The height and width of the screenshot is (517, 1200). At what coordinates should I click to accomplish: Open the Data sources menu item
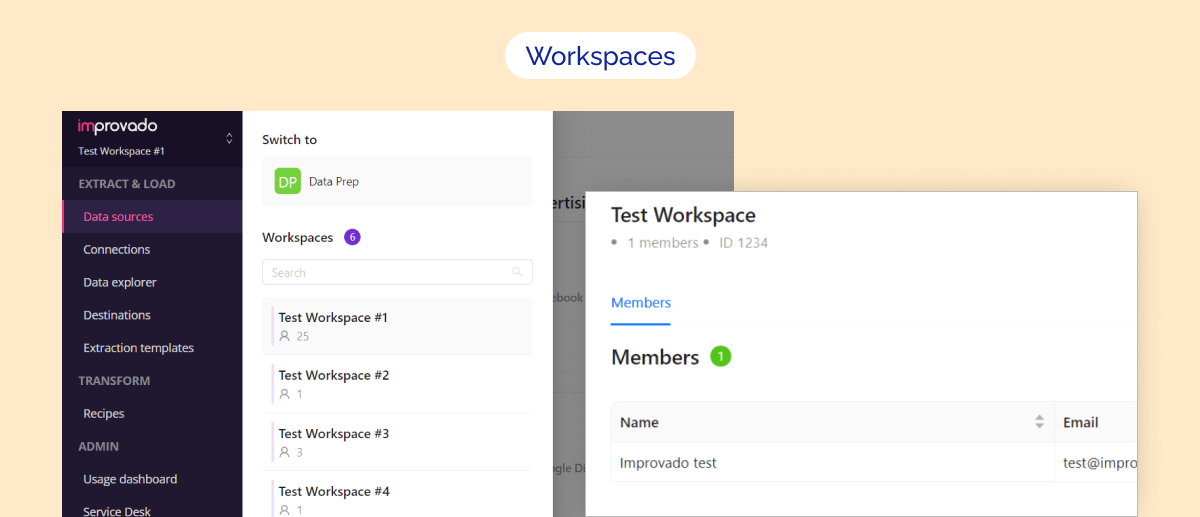(118, 216)
